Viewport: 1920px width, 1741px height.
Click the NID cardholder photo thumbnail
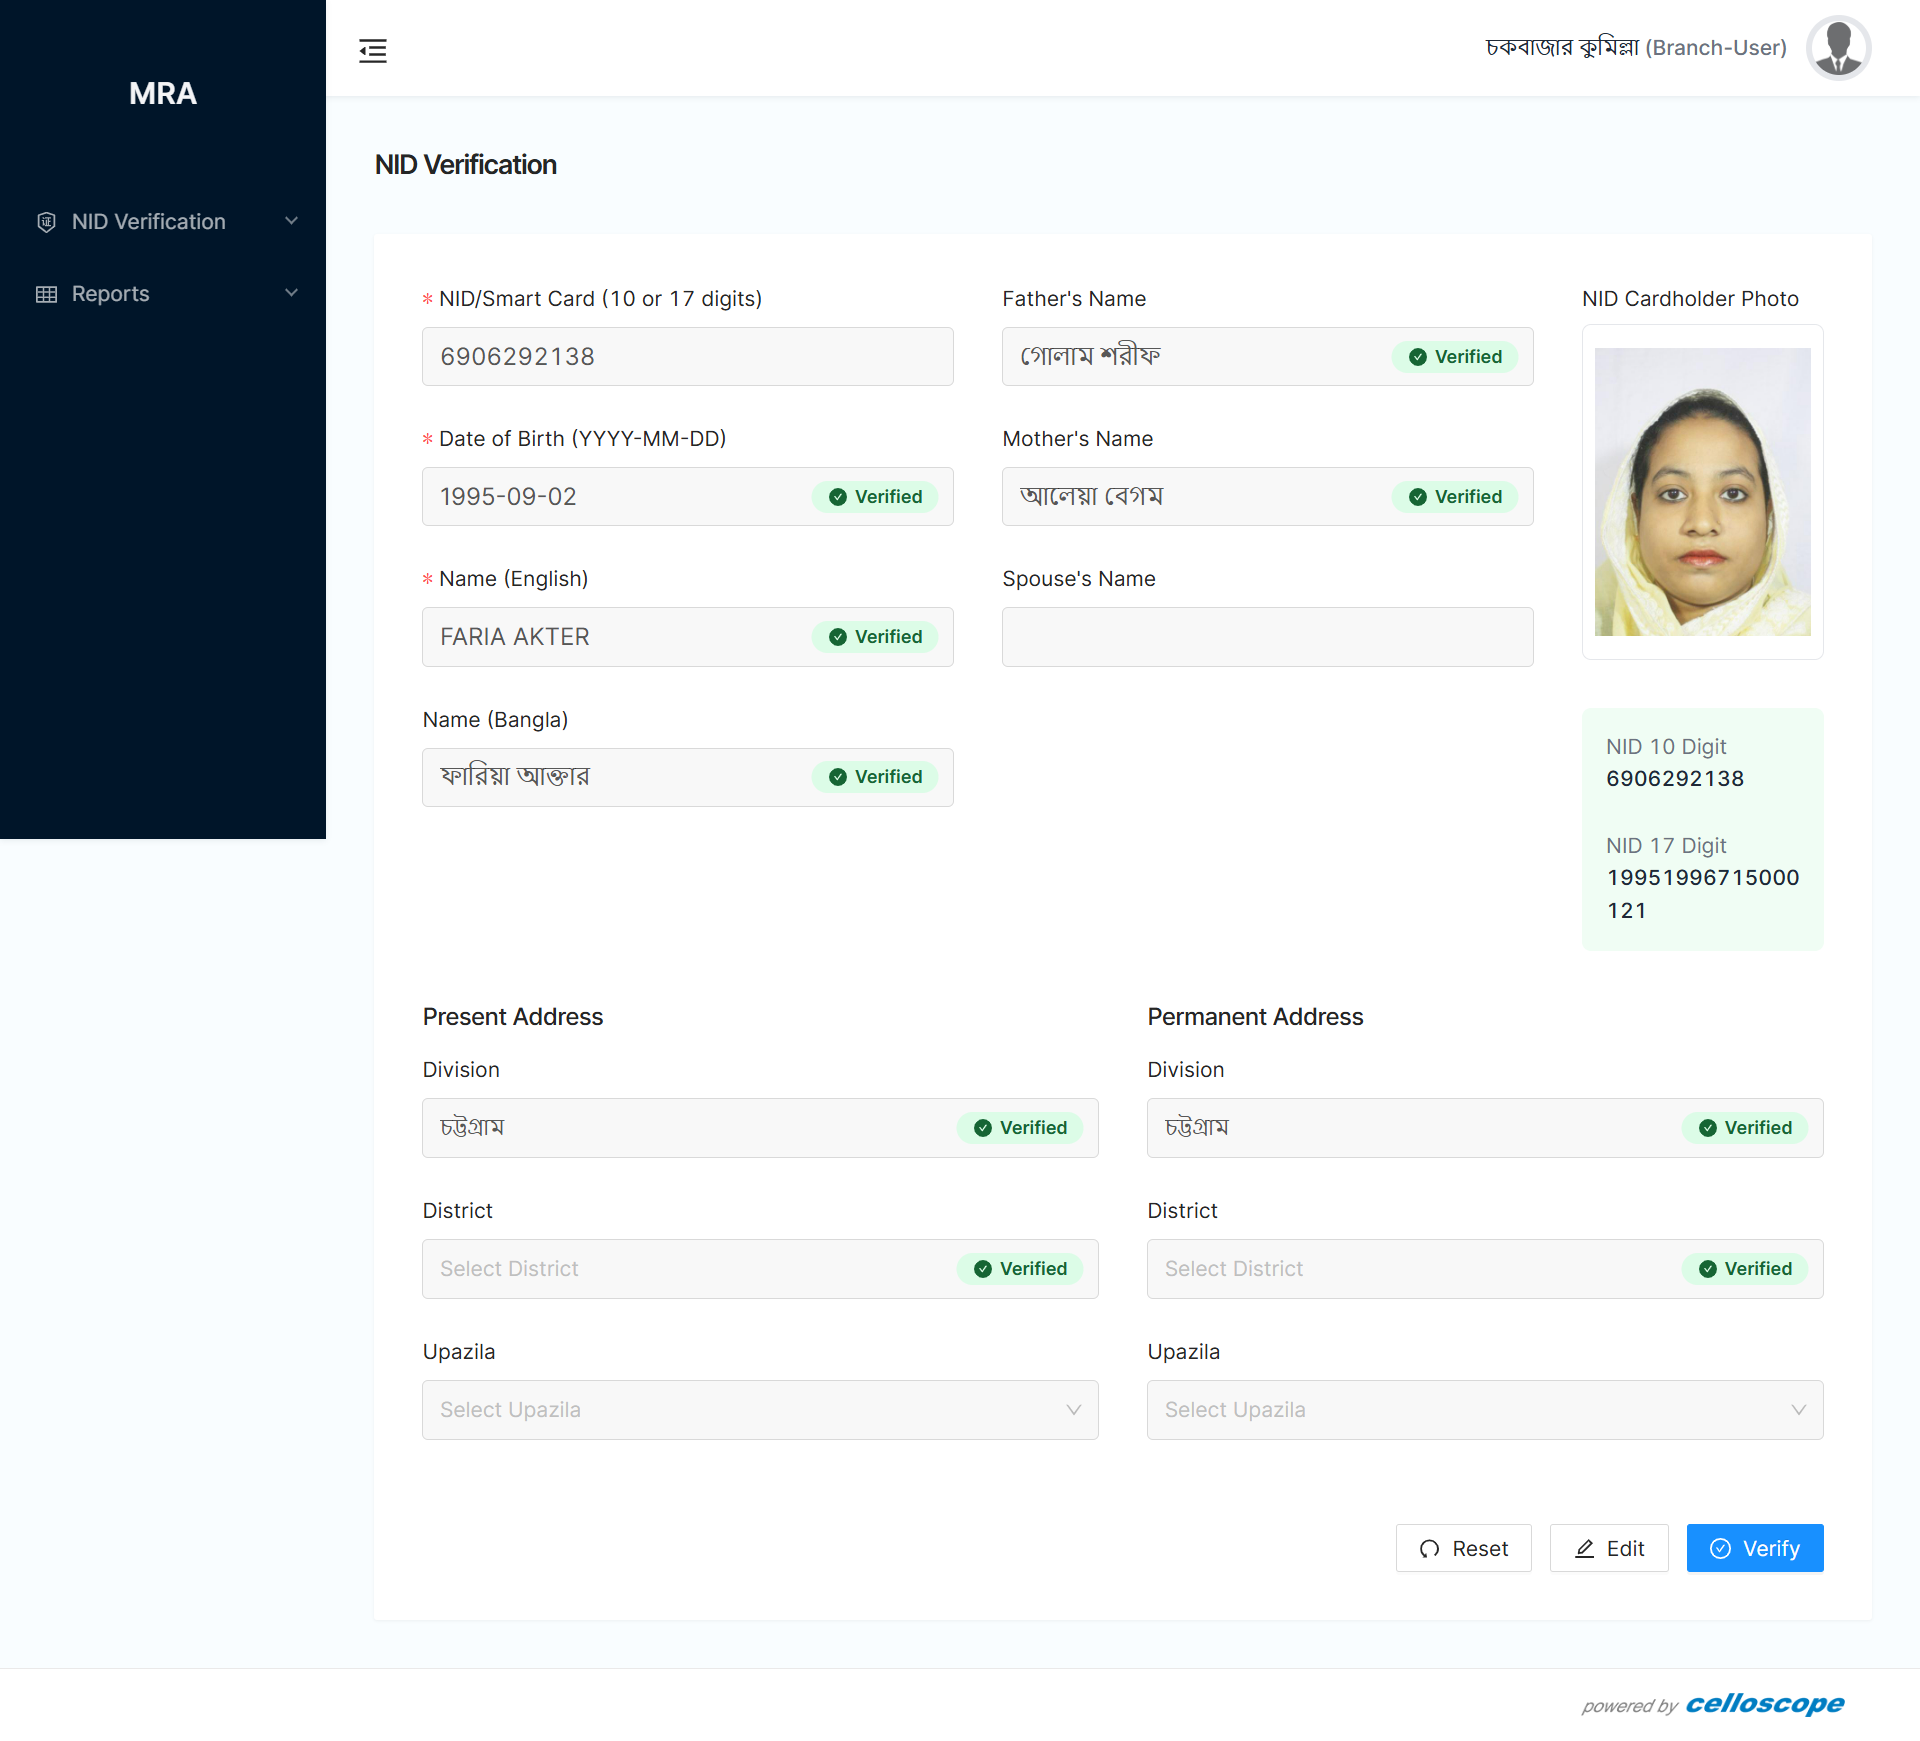tap(1702, 492)
